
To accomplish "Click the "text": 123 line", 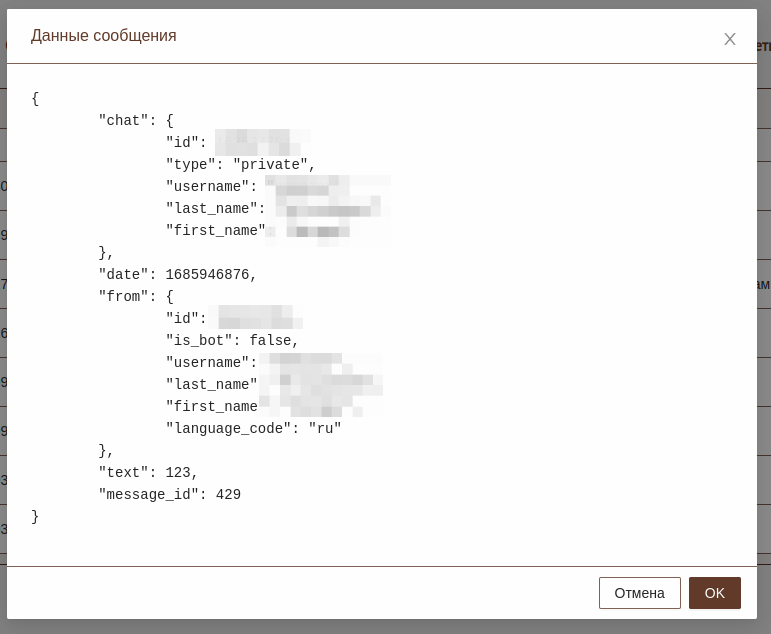I will (148, 473).
